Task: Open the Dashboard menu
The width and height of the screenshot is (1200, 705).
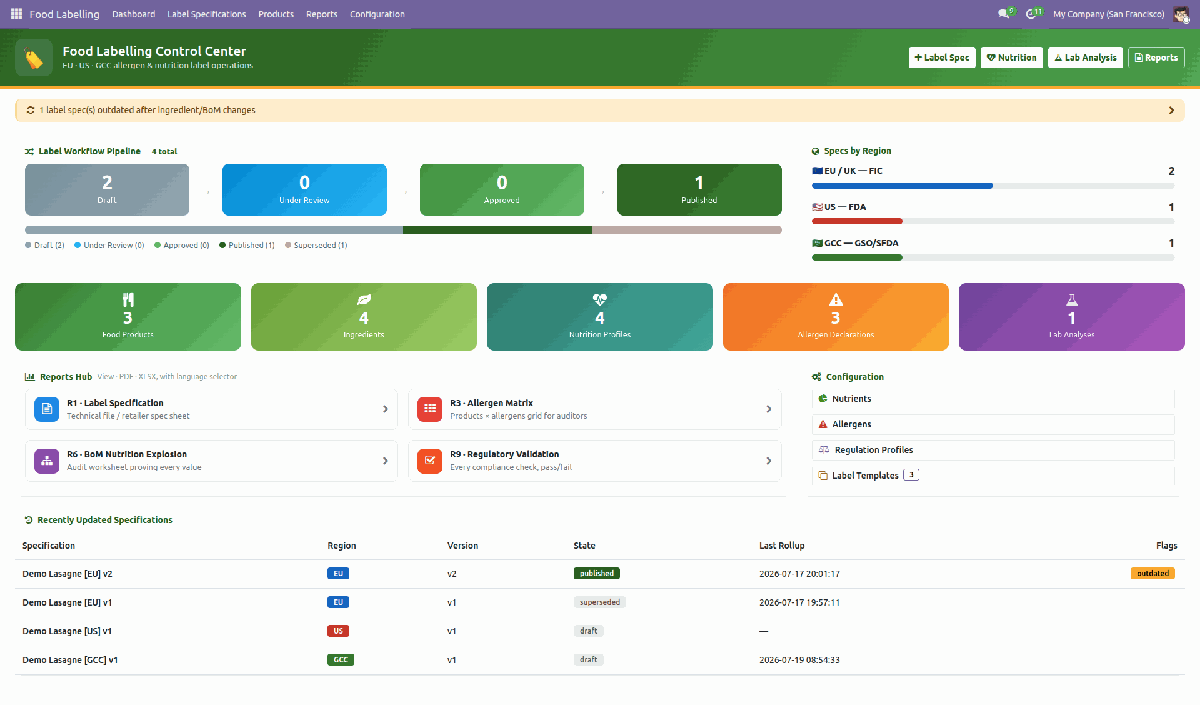Action: pos(134,14)
